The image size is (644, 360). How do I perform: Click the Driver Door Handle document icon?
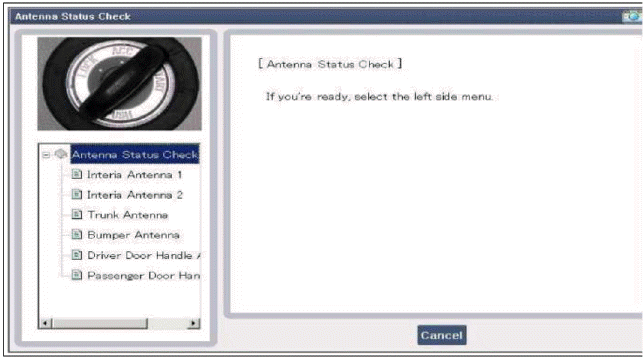tap(77, 255)
